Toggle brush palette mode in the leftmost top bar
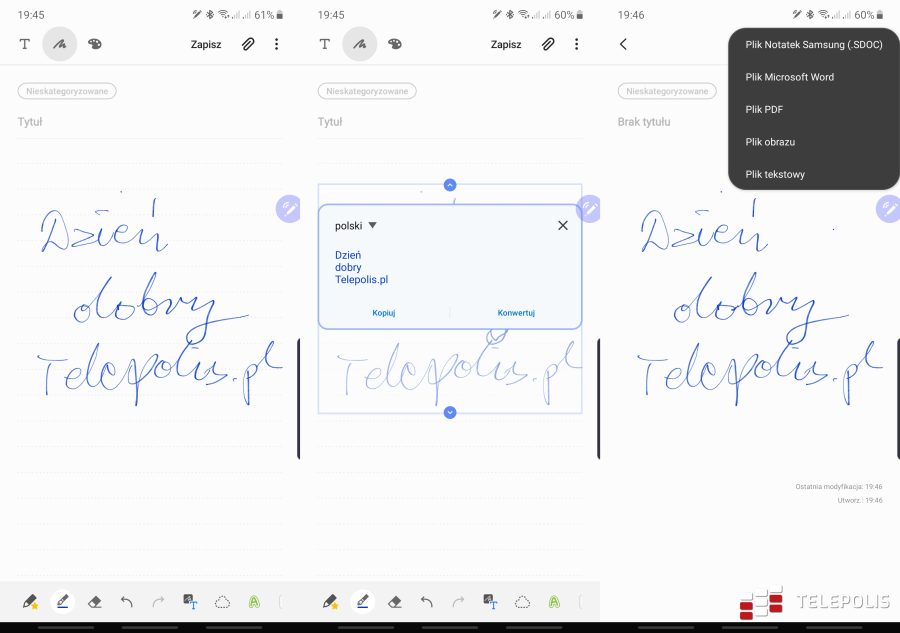Viewport: 900px width, 633px height. [x=95, y=44]
